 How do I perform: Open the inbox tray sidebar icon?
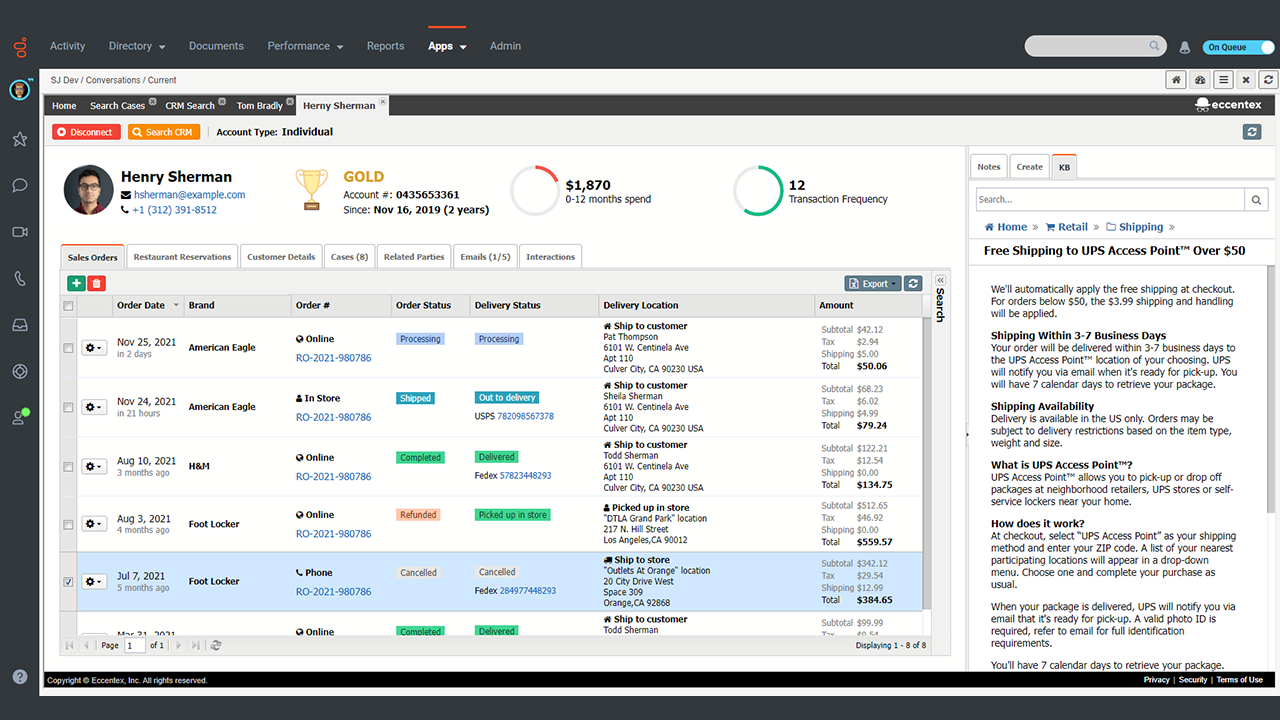(19, 325)
